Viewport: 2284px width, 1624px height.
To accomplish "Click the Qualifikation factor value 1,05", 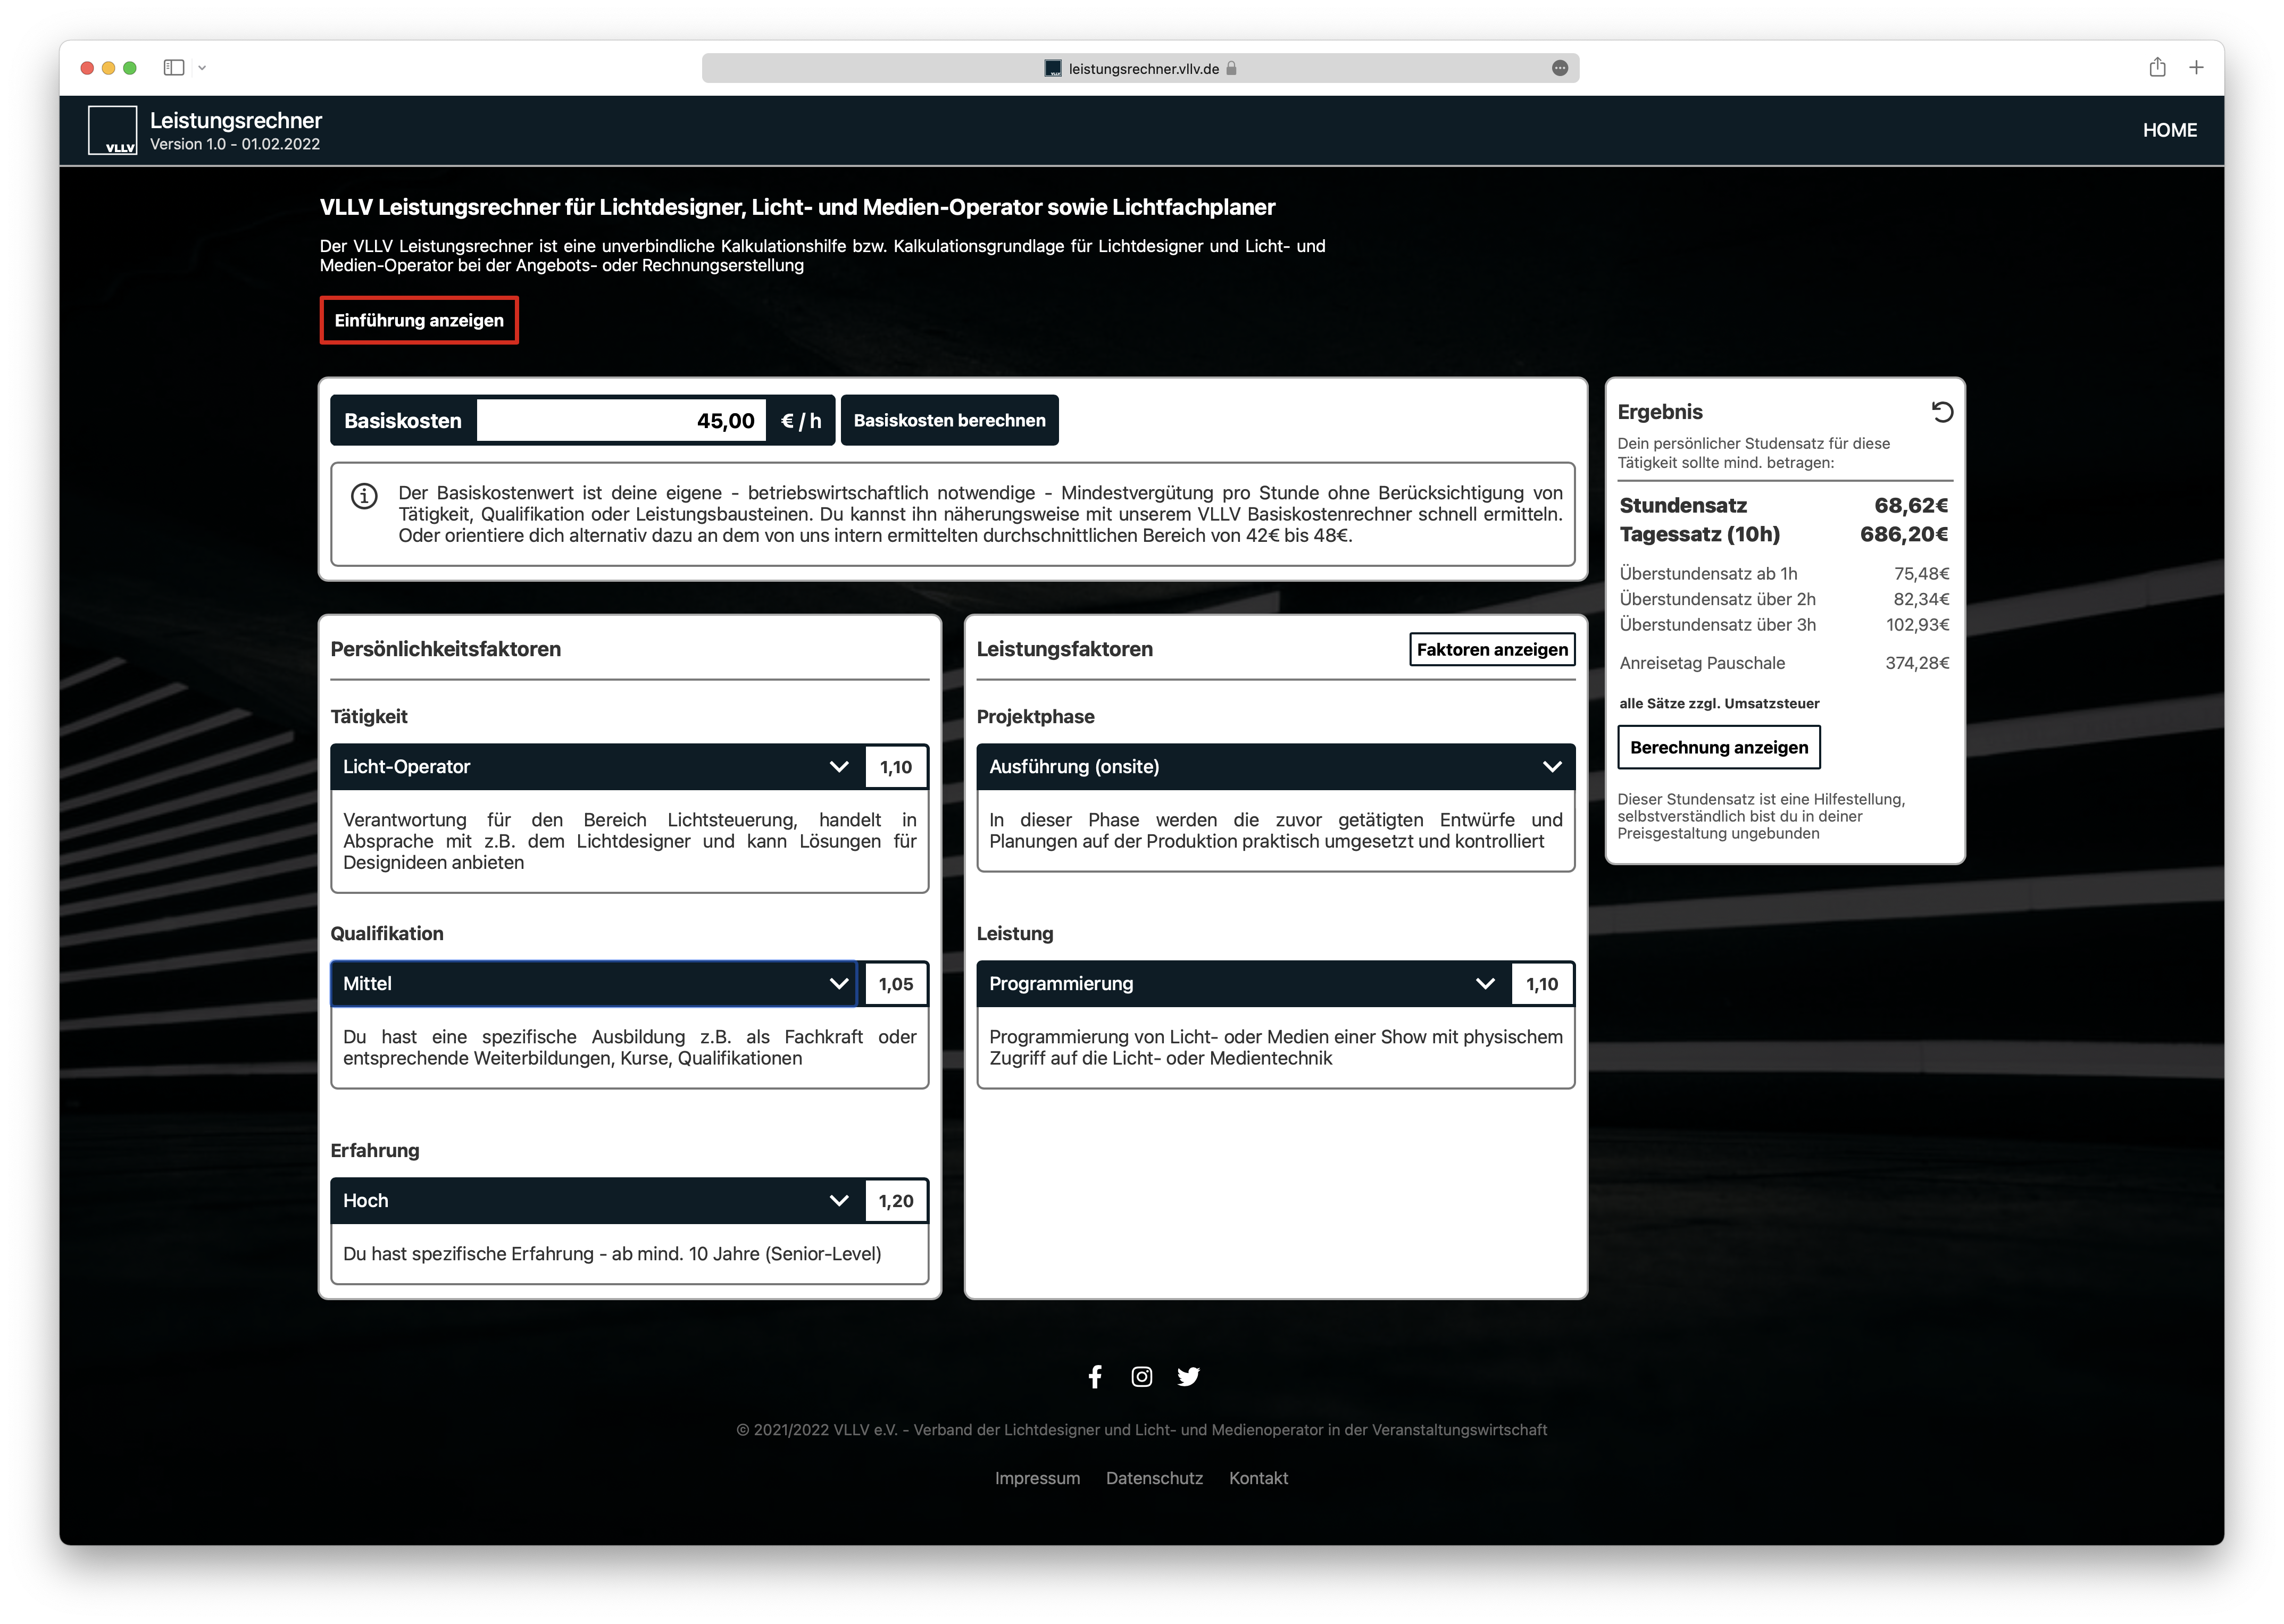I will (x=896, y=984).
